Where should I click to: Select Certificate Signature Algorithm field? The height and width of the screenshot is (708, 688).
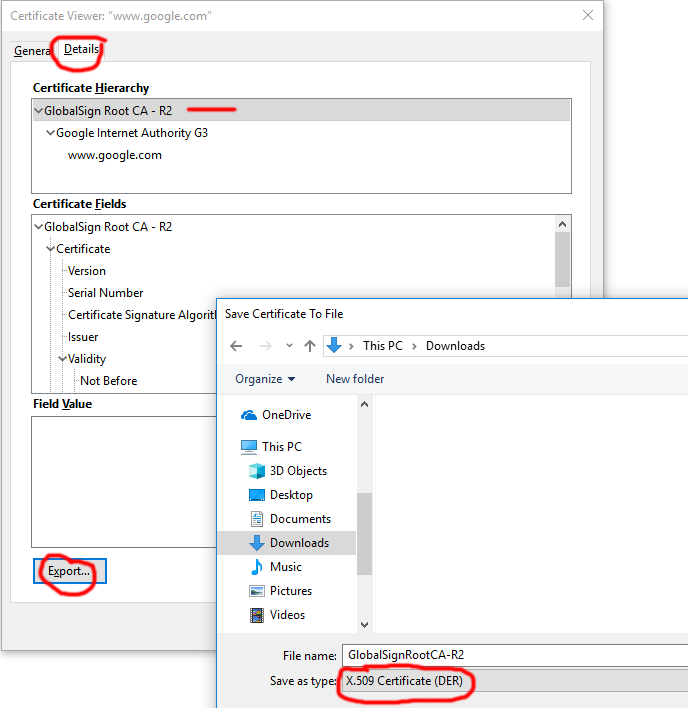point(142,315)
